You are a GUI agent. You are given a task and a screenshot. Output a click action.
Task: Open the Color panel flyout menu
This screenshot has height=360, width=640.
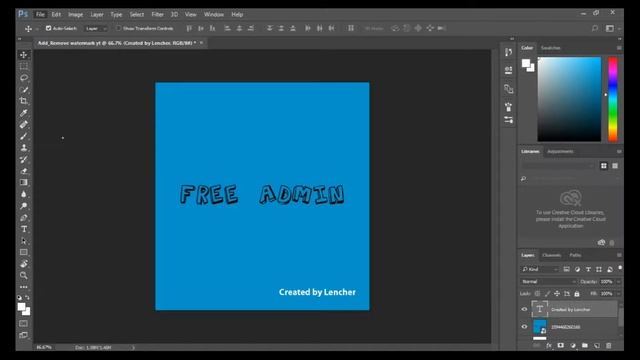pos(619,48)
